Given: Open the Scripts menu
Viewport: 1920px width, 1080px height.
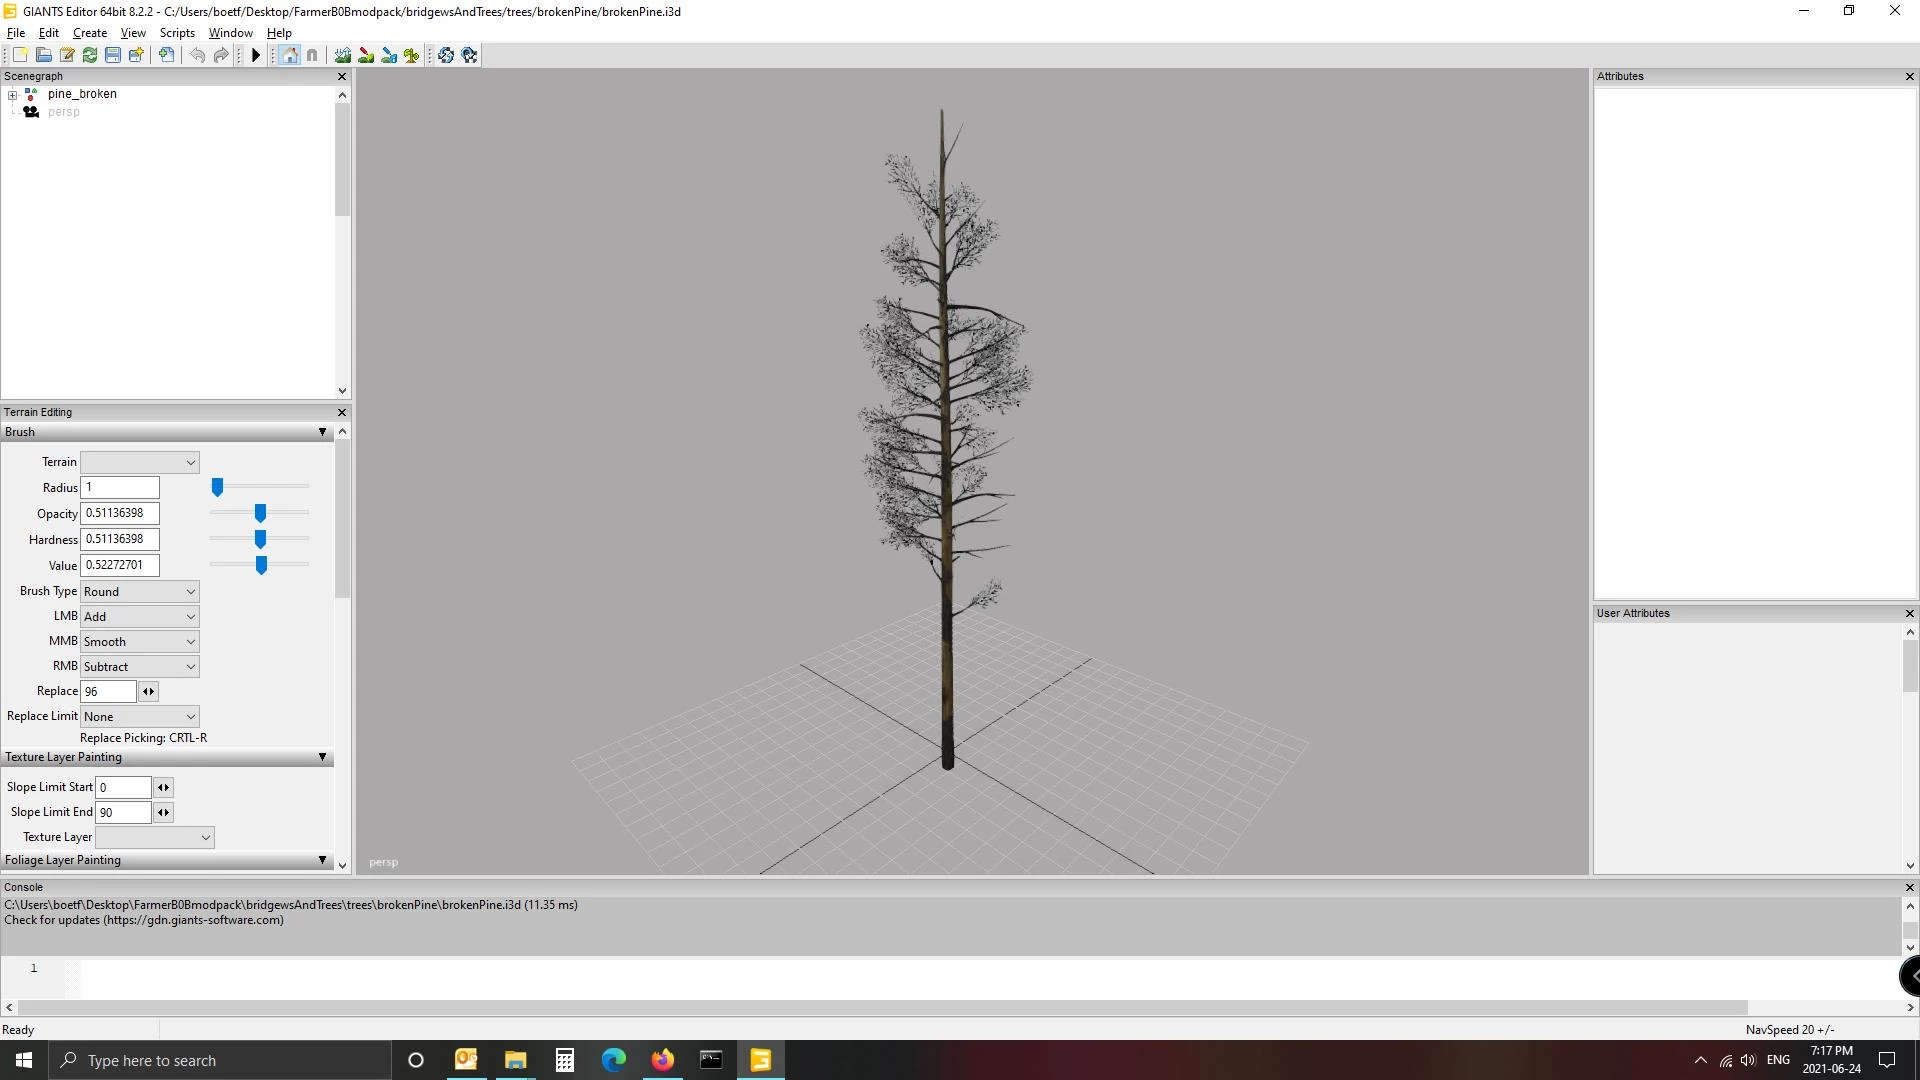Looking at the screenshot, I should coord(177,33).
